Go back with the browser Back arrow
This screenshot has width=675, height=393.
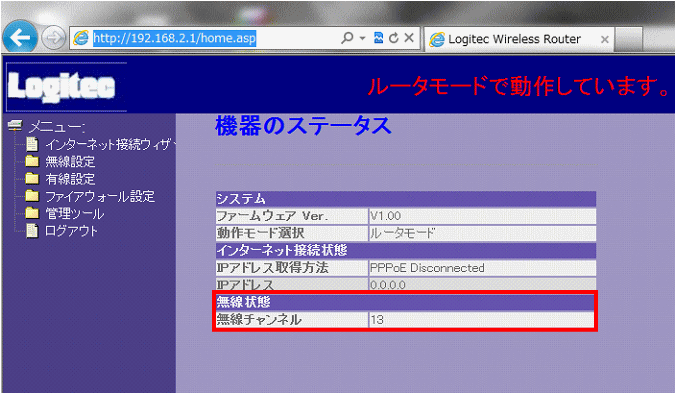19,38
